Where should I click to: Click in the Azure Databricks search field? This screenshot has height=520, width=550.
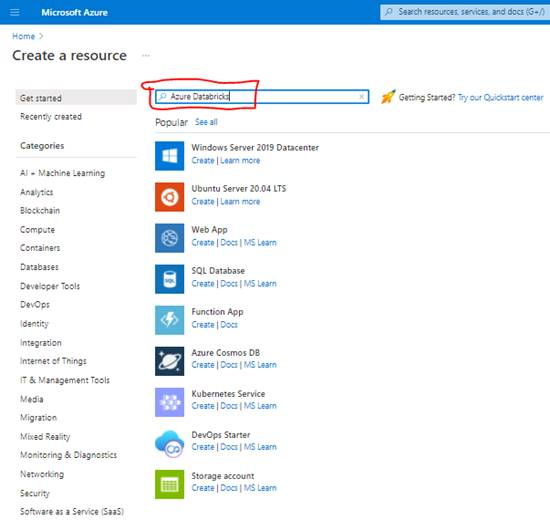pos(262,96)
